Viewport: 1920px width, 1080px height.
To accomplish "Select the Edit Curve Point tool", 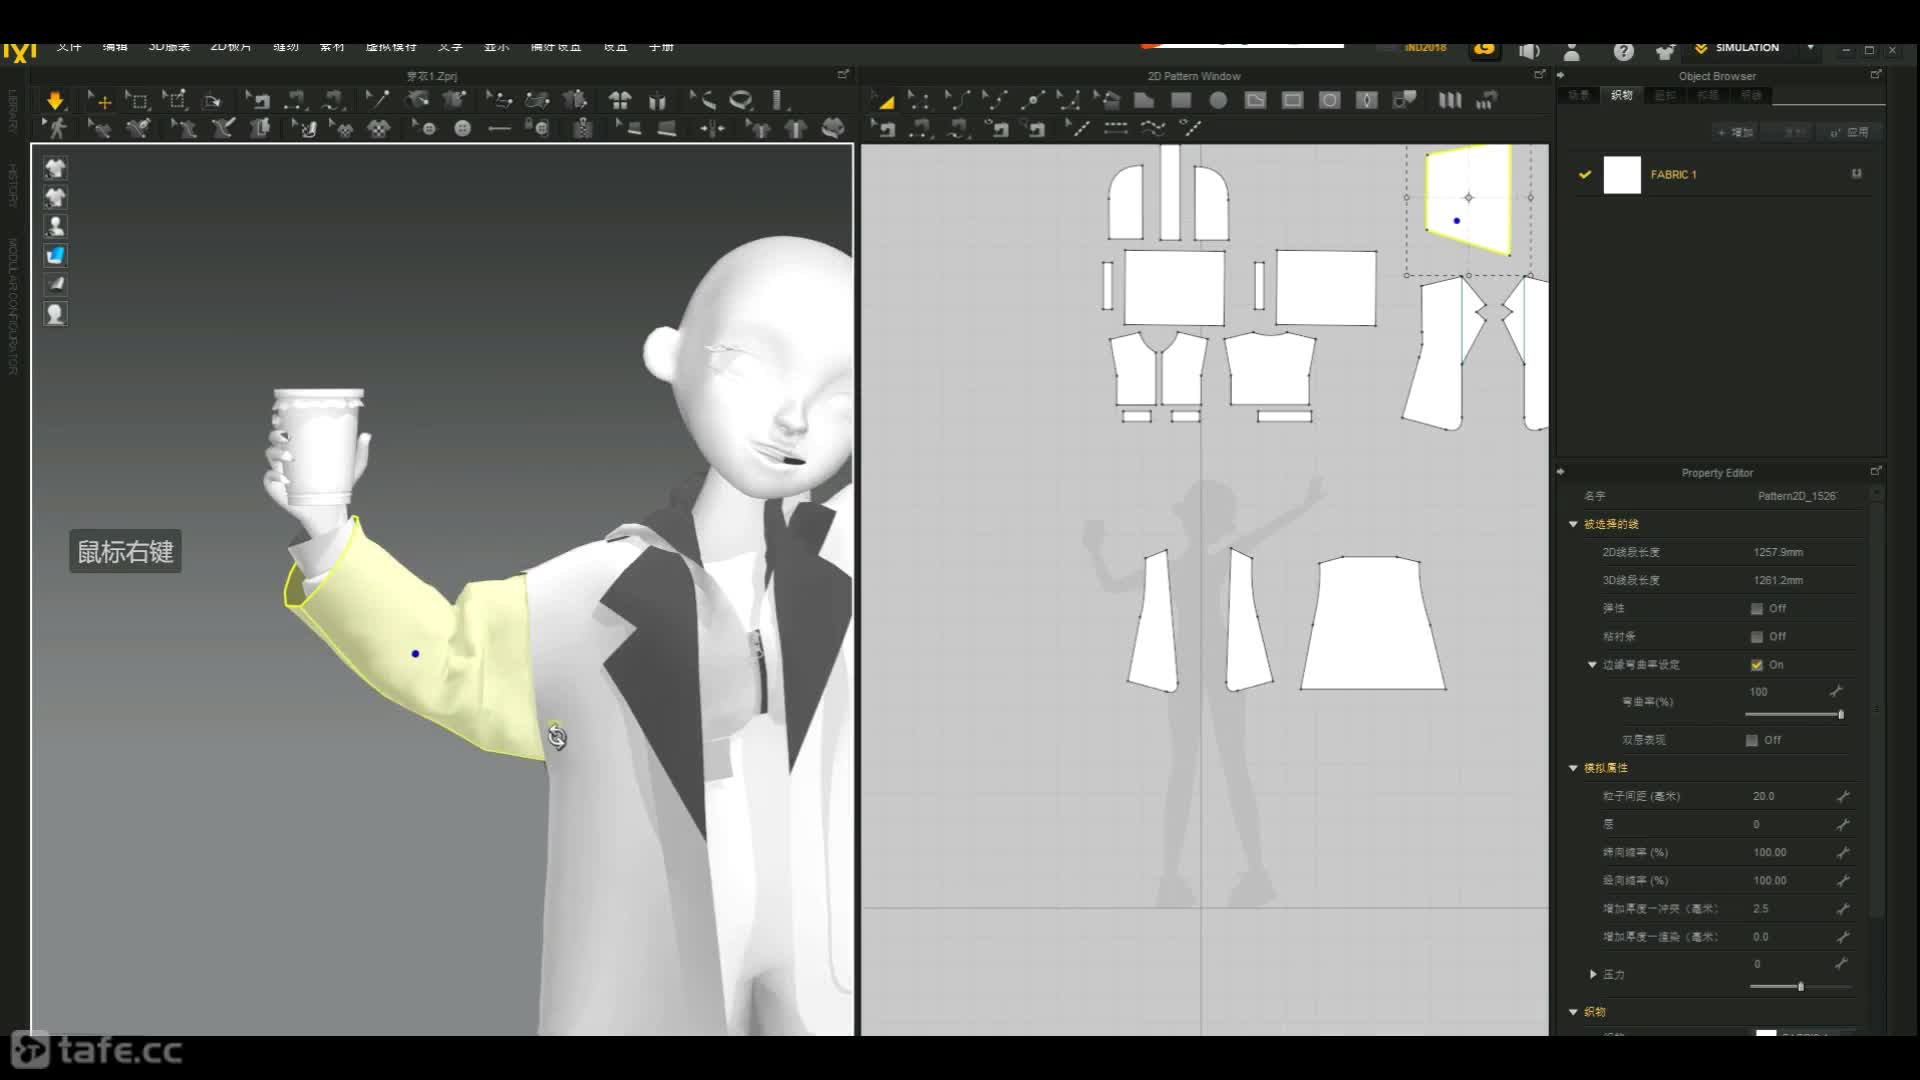I will 995,100.
